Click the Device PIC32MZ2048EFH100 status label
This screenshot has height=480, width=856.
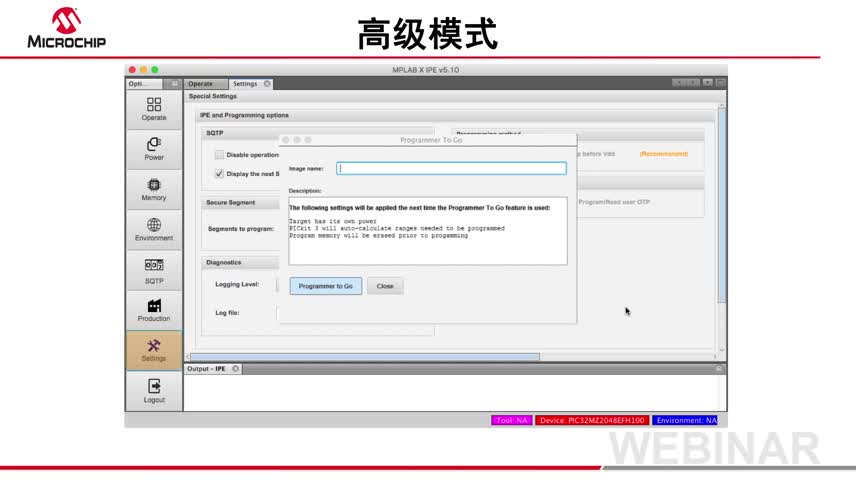tap(591, 420)
